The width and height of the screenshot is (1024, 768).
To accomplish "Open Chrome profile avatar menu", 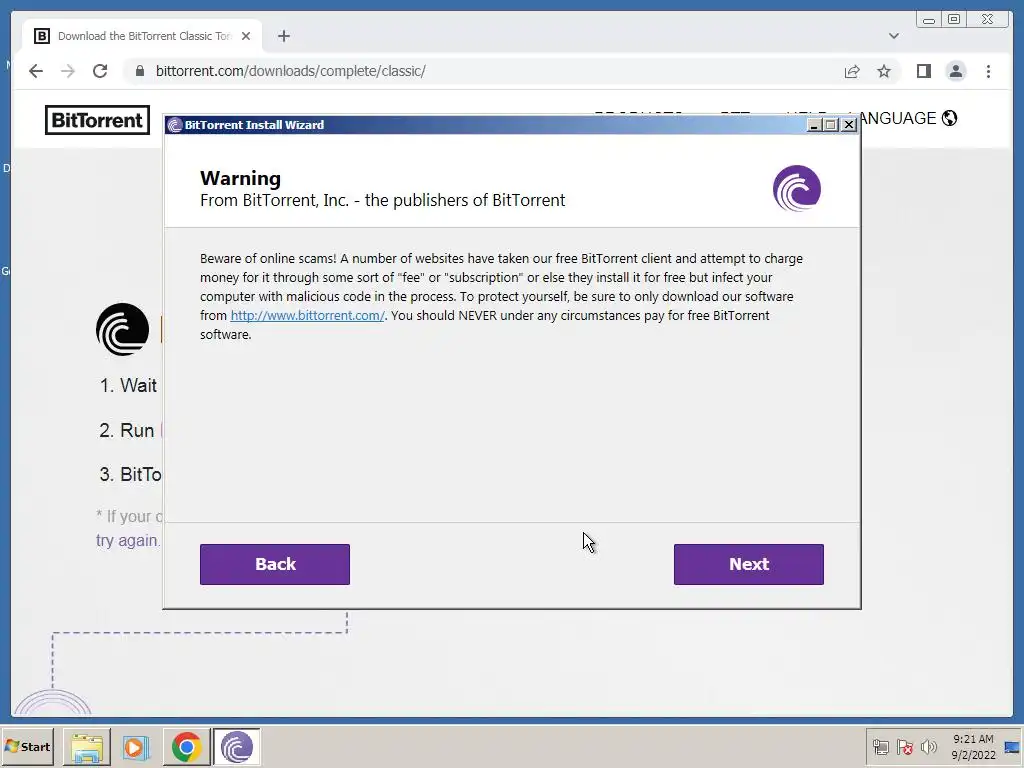I will (x=956, y=71).
